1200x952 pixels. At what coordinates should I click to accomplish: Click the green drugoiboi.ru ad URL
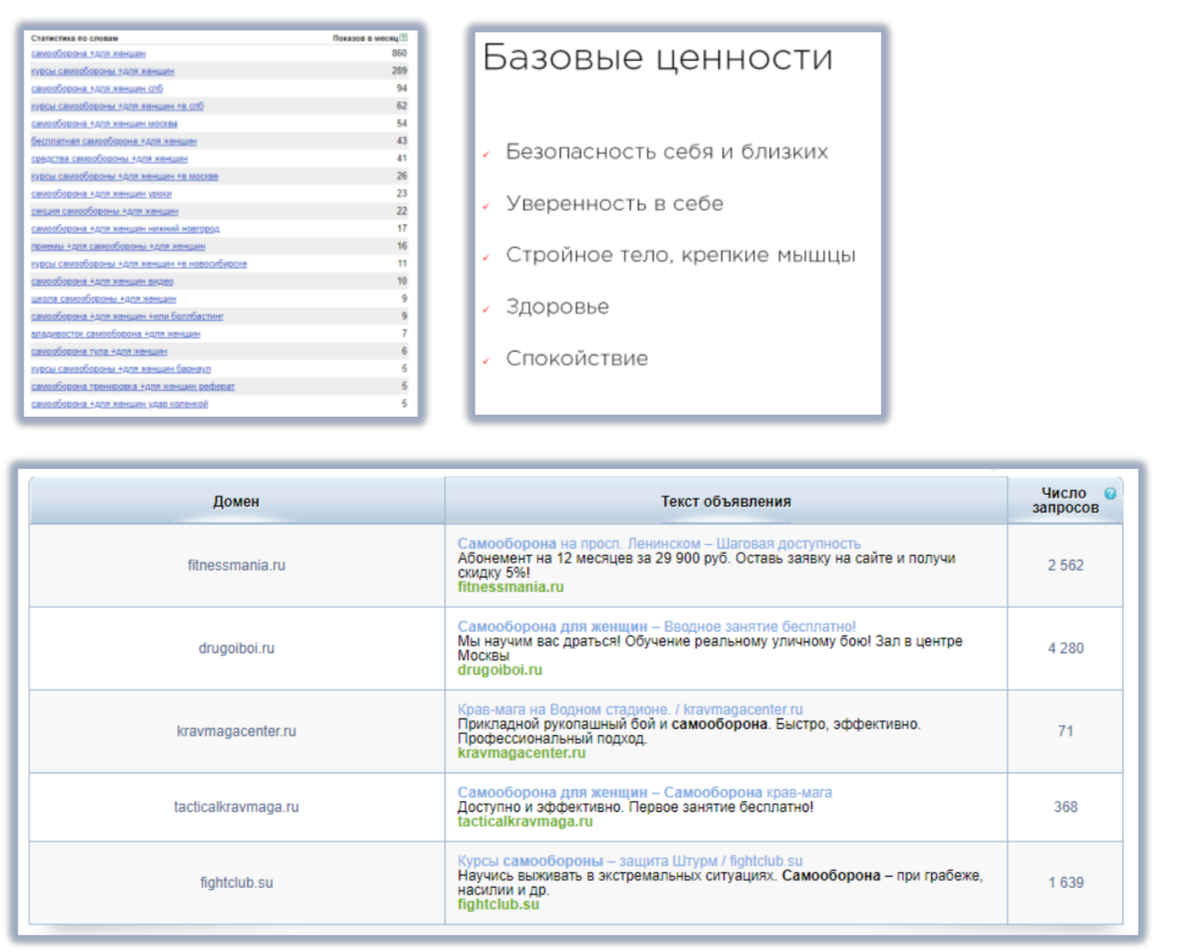click(500, 670)
